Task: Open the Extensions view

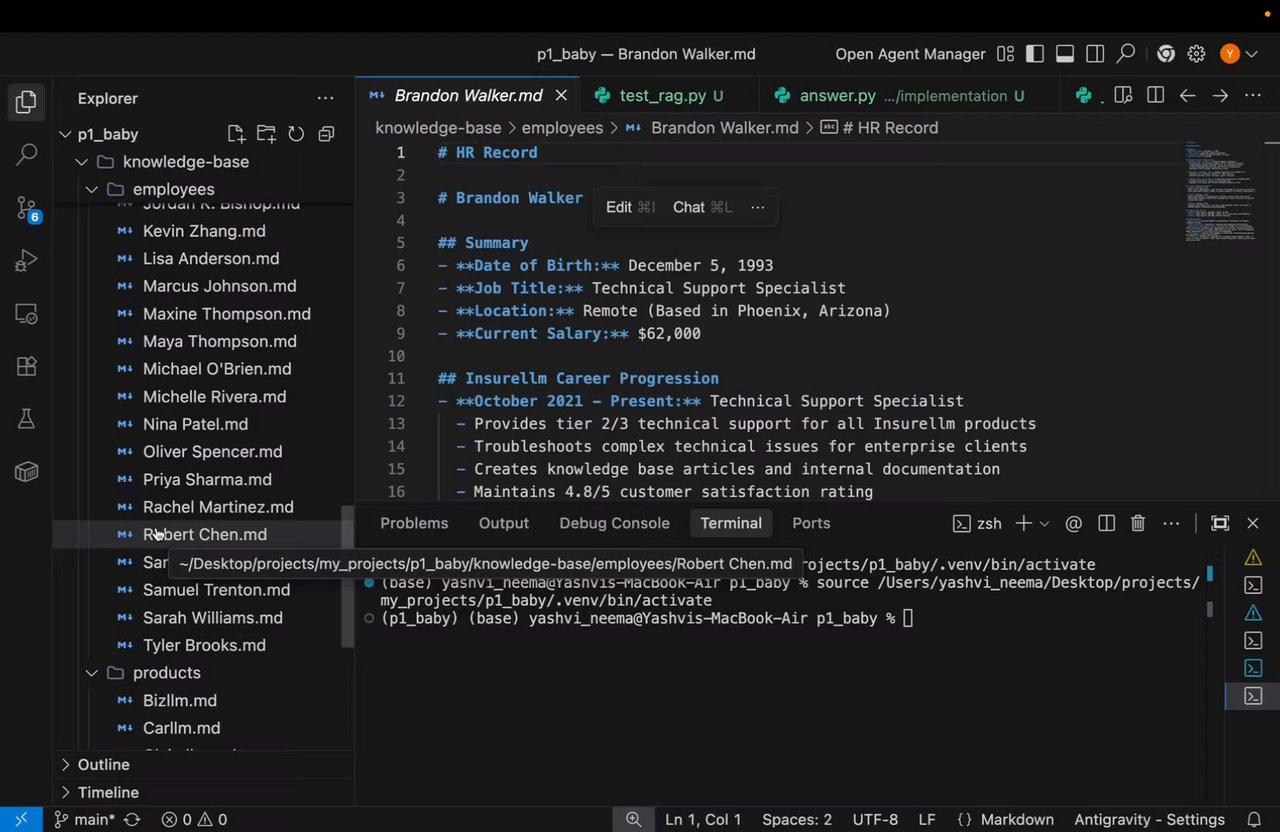Action: point(27,367)
